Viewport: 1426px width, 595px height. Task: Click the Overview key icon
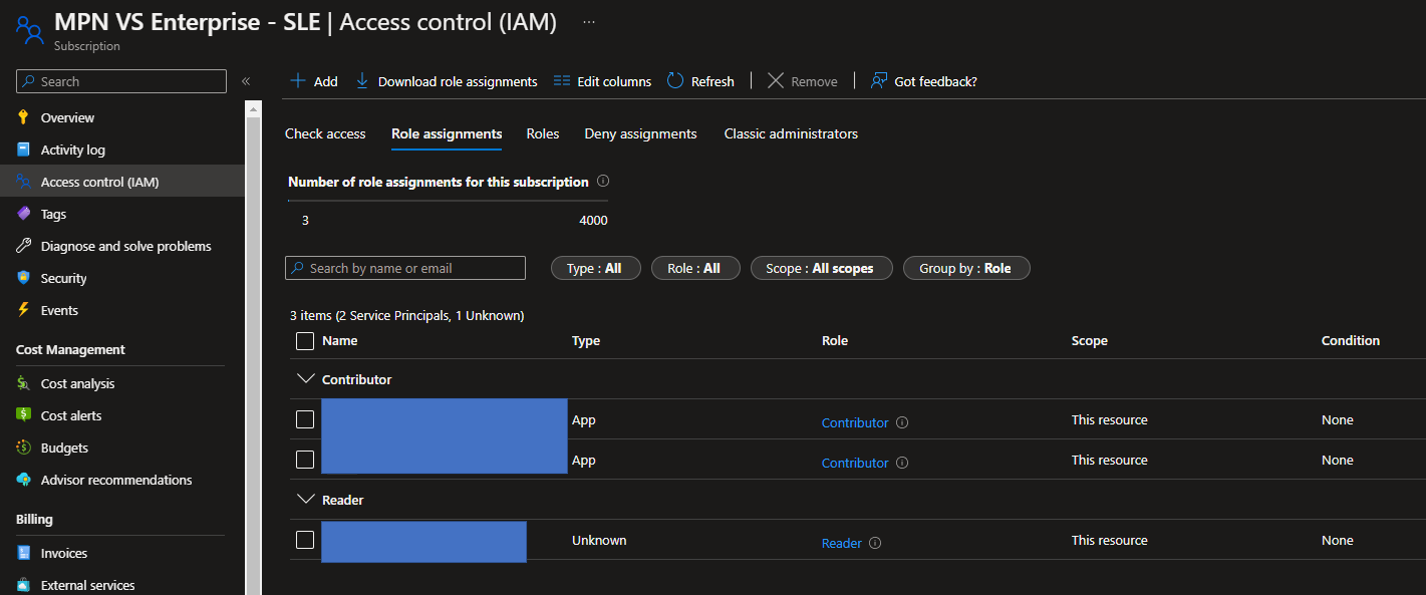[24, 118]
